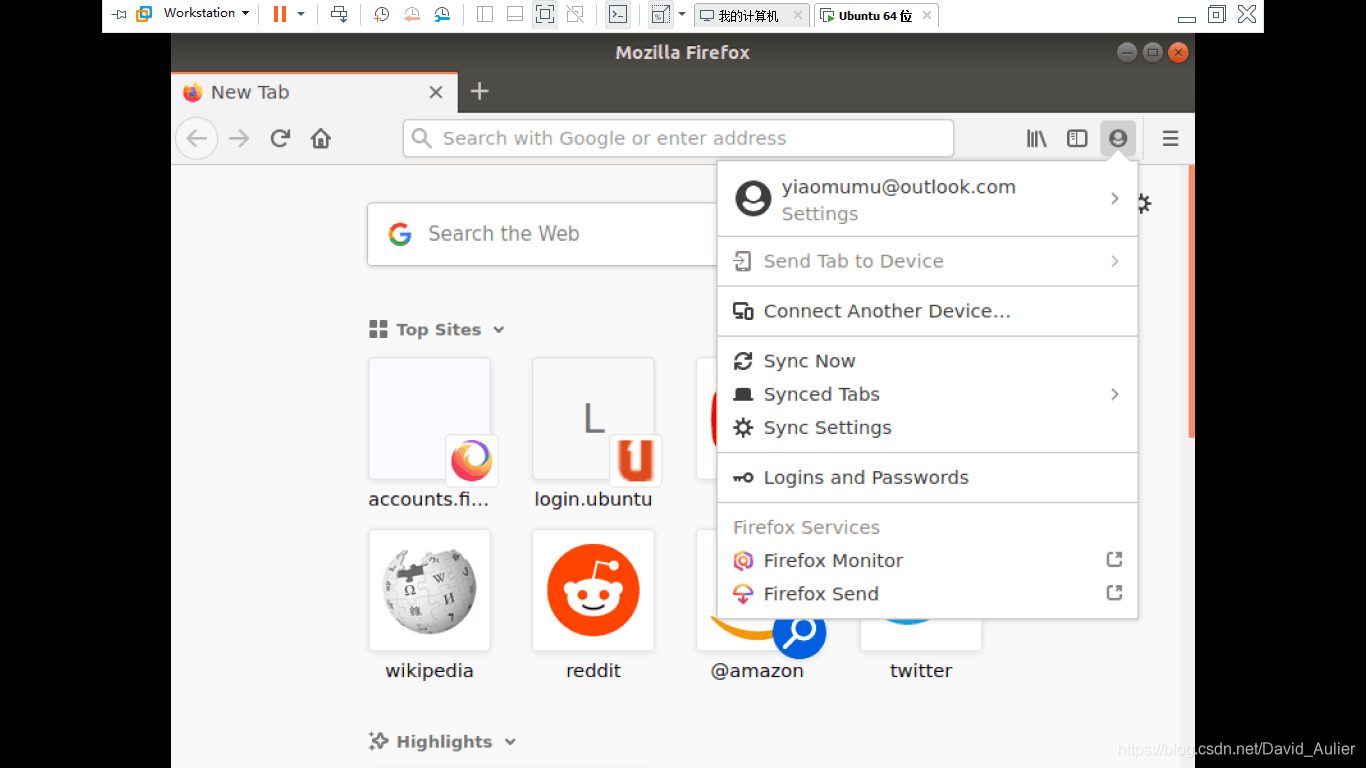Open Sync Settings
The height and width of the screenshot is (768, 1366).
pyautogui.click(x=928, y=427)
